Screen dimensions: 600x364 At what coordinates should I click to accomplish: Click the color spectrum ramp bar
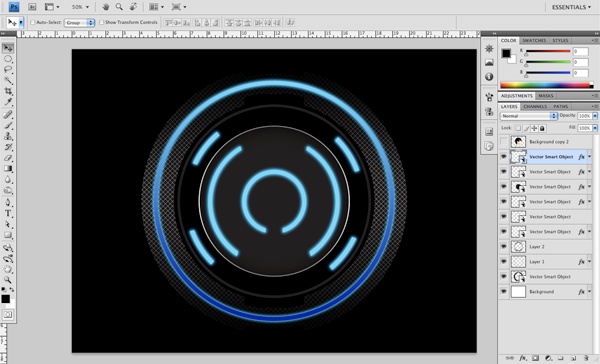click(x=546, y=85)
